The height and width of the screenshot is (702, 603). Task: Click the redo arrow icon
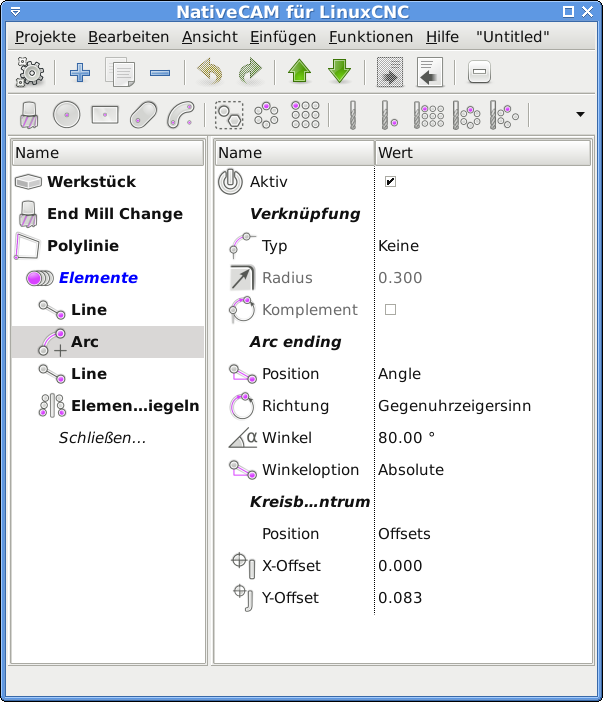pos(250,72)
